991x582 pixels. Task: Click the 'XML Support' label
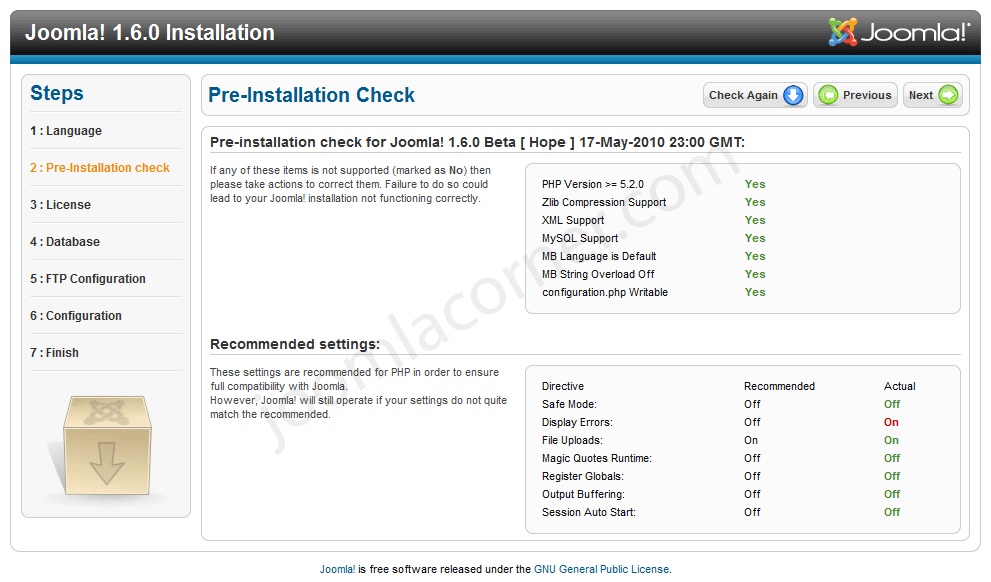point(573,221)
